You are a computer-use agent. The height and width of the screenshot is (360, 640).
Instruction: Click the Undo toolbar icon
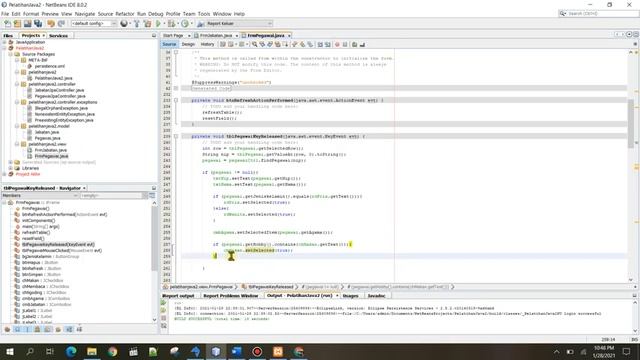tap(51, 24)
